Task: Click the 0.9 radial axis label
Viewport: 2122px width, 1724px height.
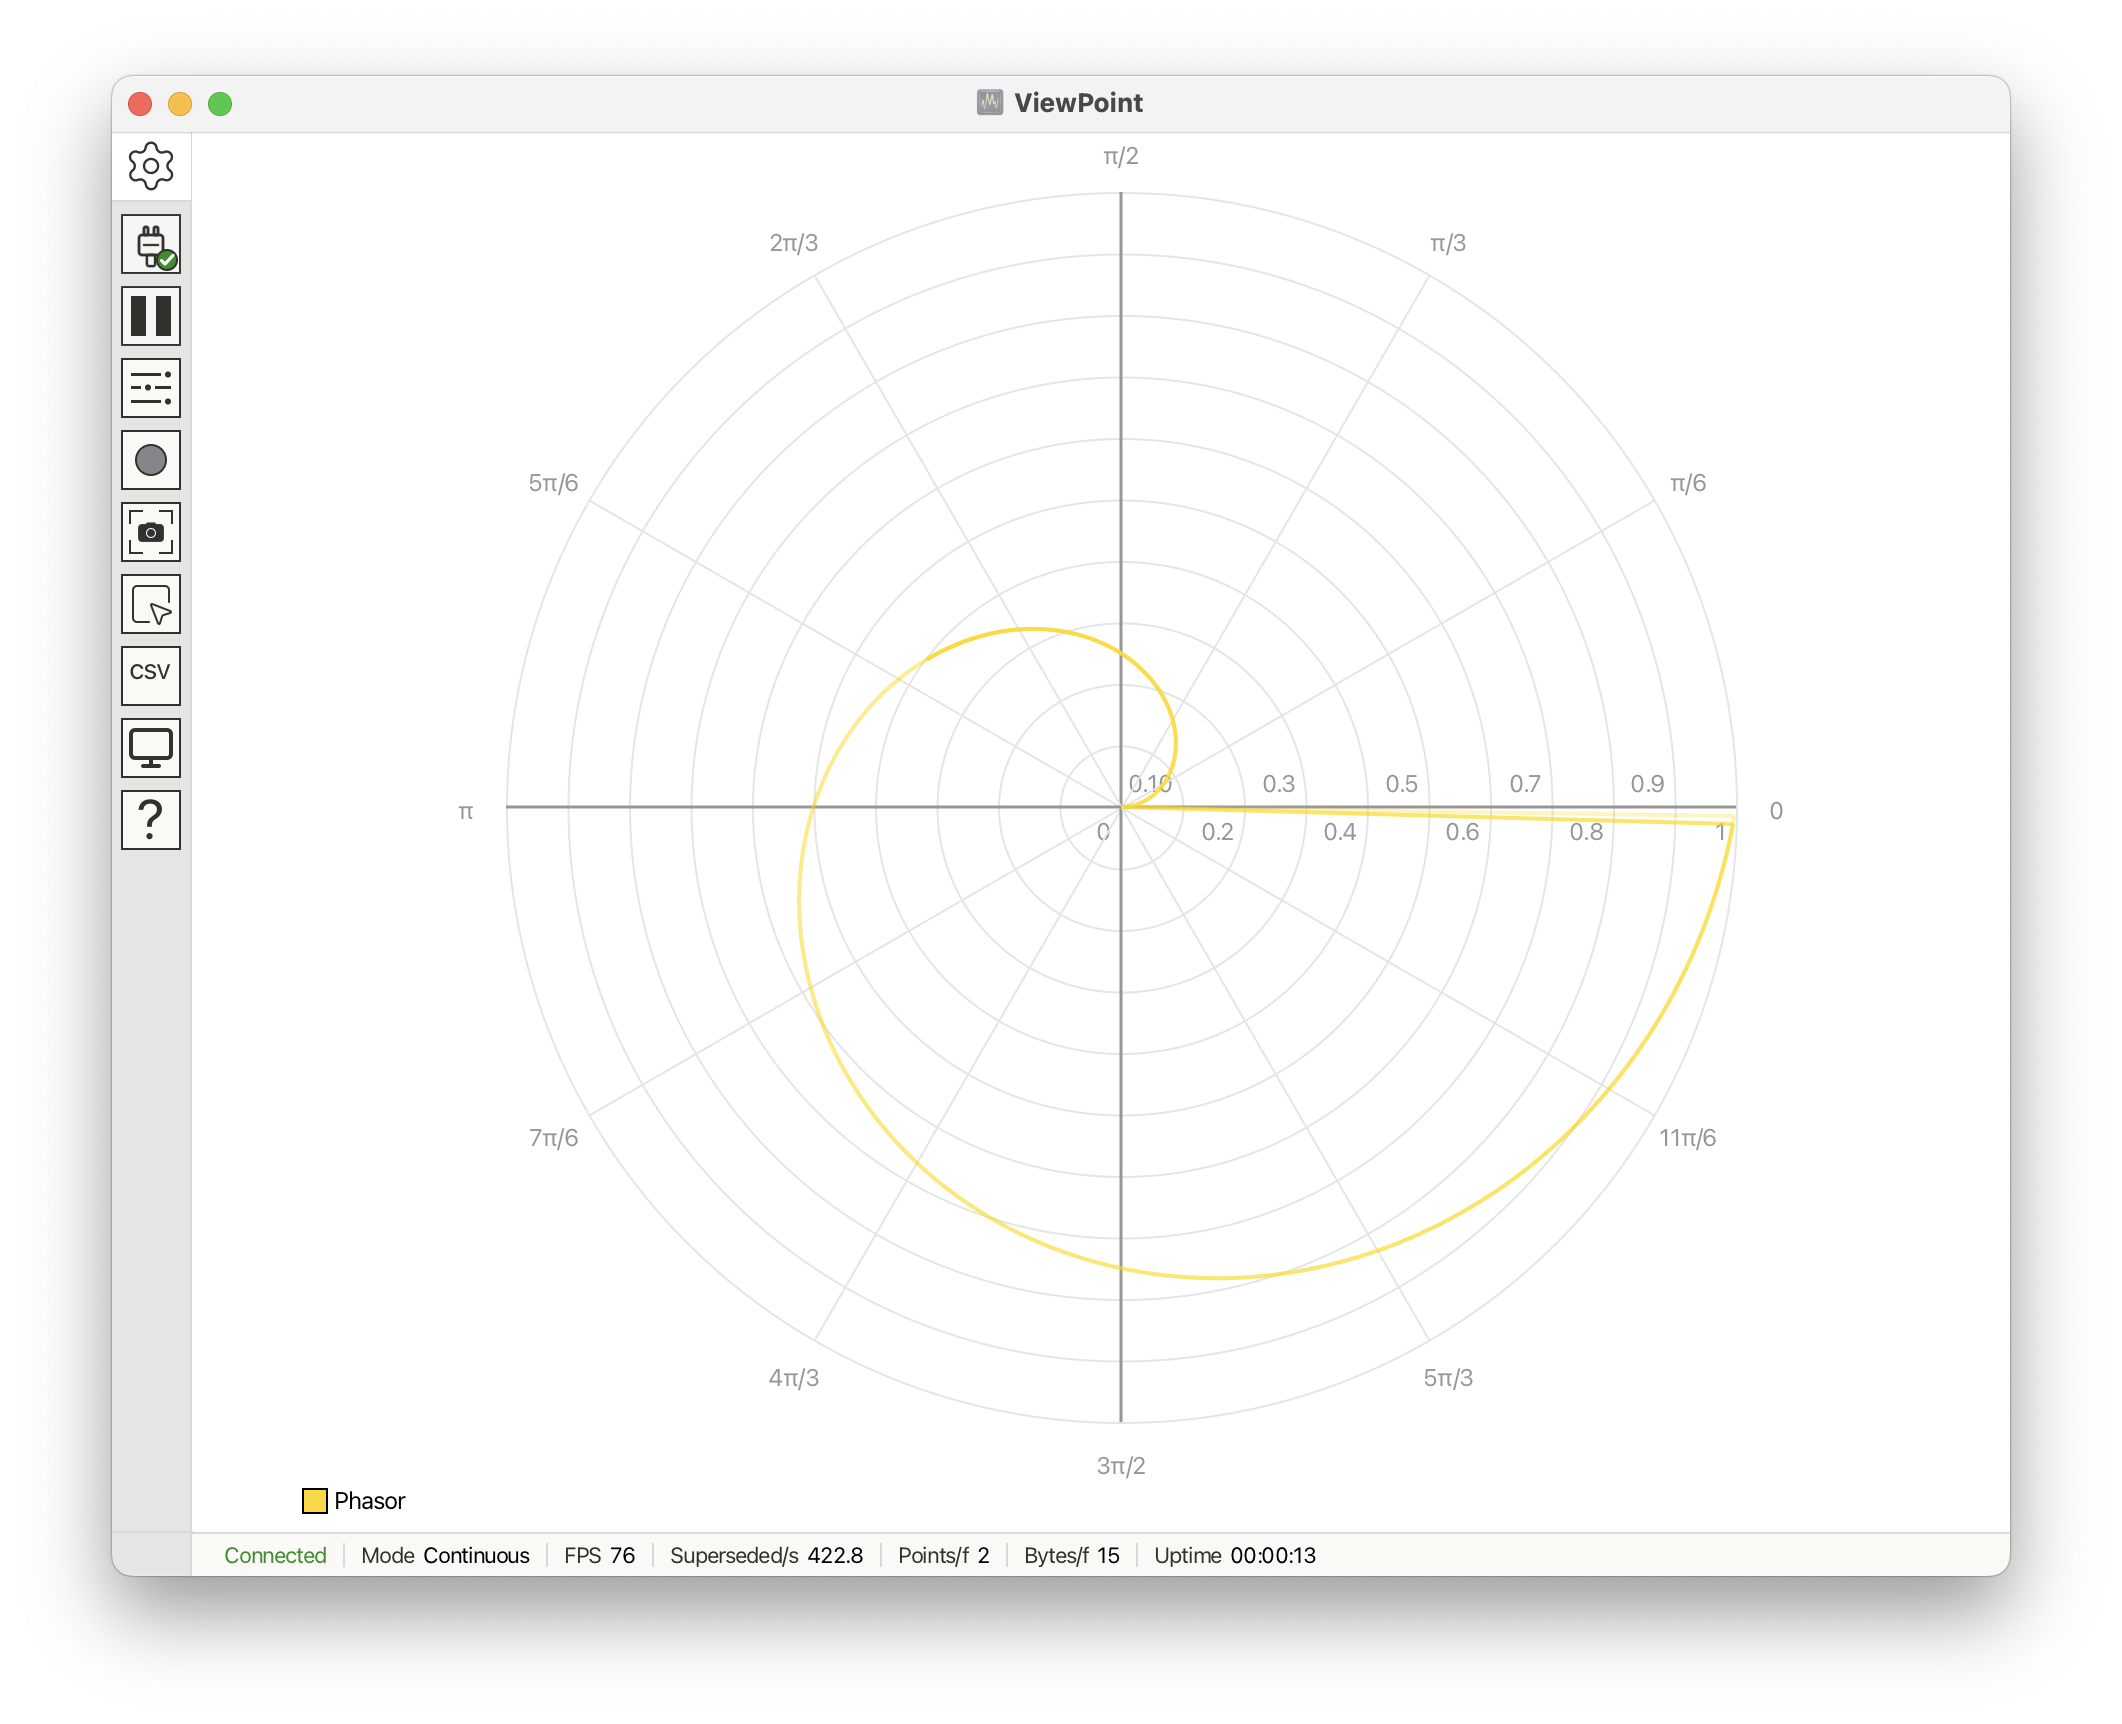Action: [x=1647, y=784]
